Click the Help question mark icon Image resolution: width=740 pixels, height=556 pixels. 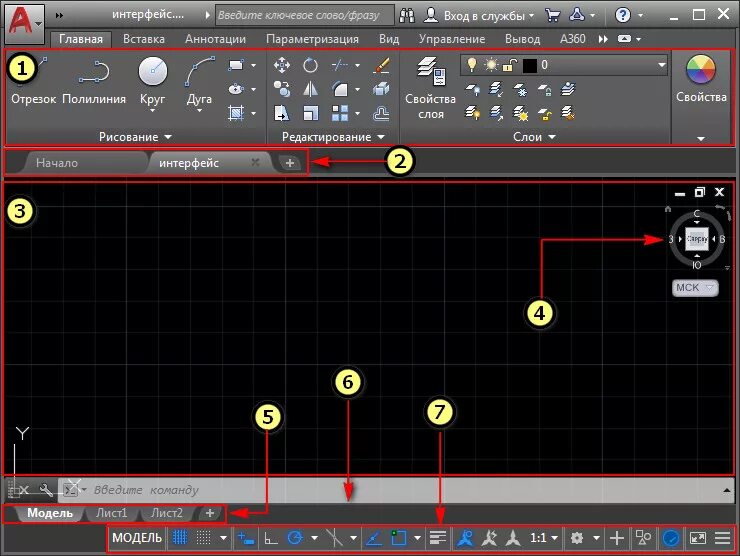[622, 15]
